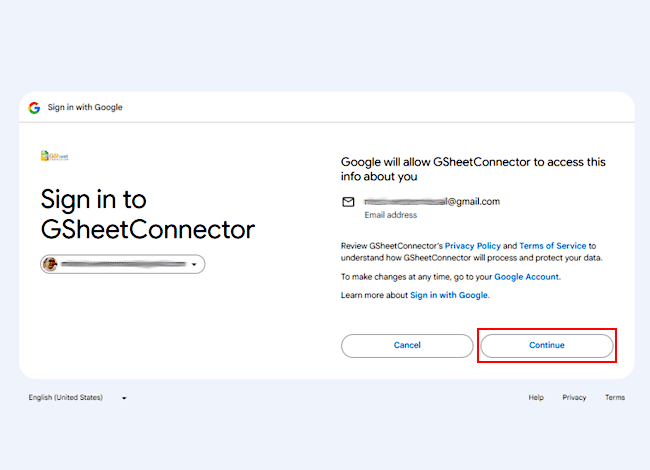Click the Privacy footer link
The height and width of the screenshot is (470, 650).
(574, 397)
